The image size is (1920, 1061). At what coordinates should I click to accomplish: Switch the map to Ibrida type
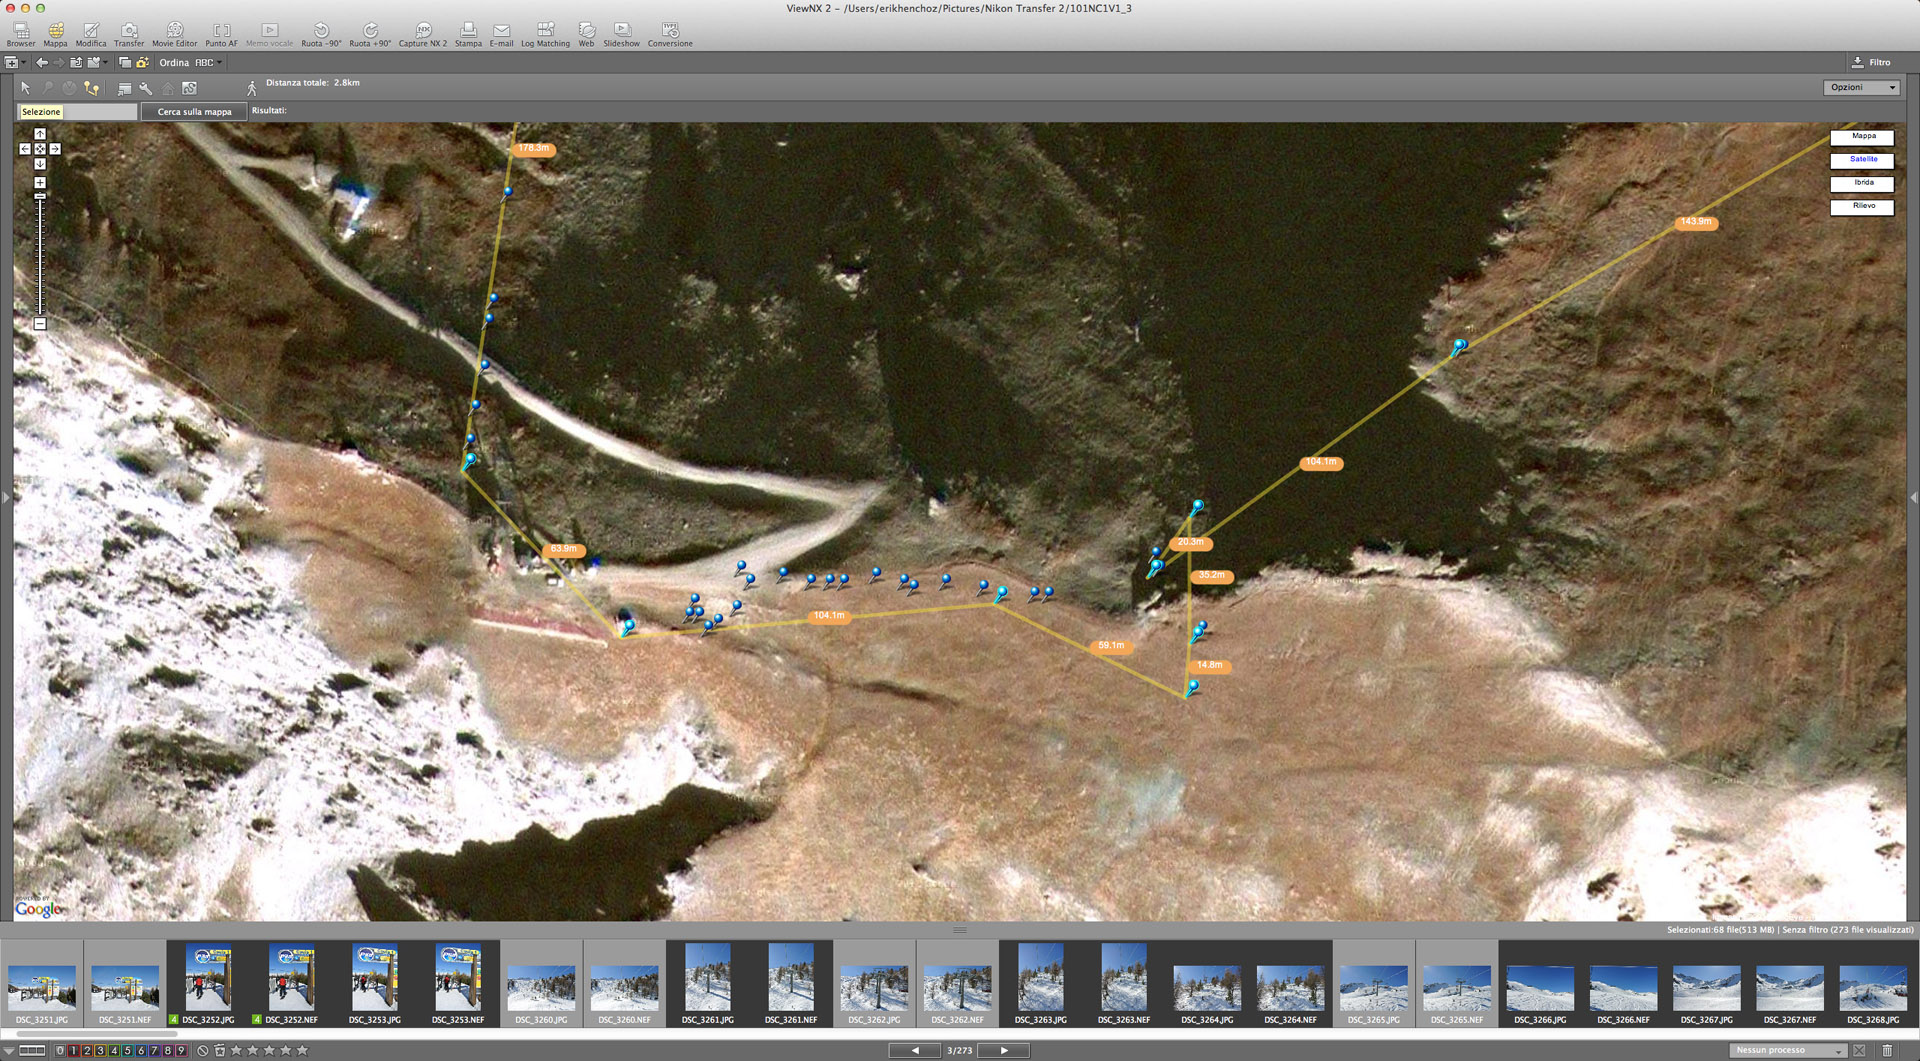(1863, 183)
